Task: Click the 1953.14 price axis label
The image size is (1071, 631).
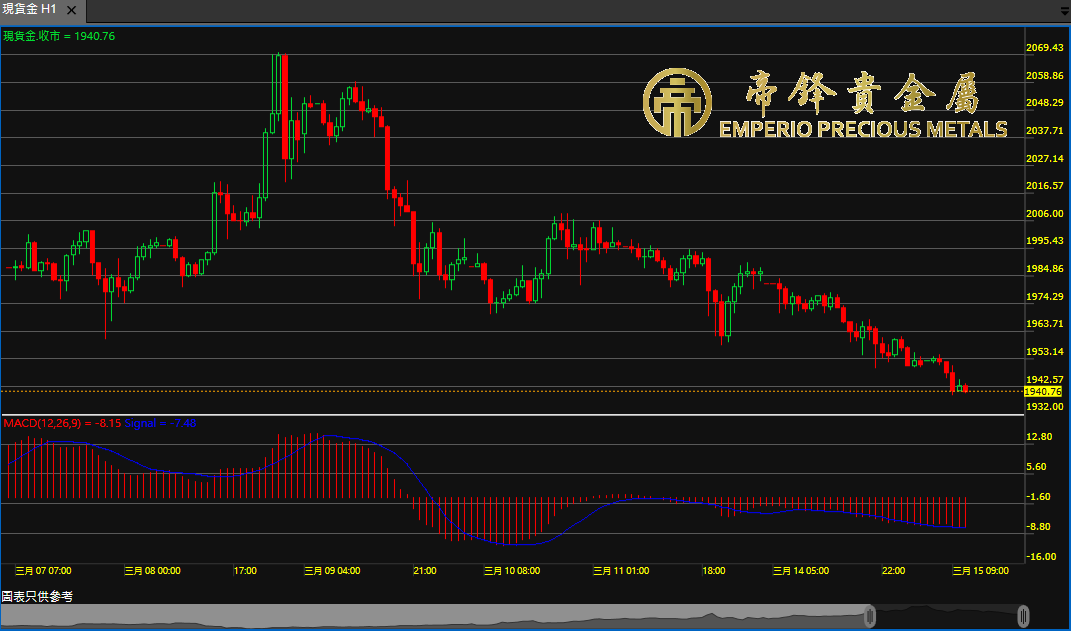Action: (x=1044, y=352)
